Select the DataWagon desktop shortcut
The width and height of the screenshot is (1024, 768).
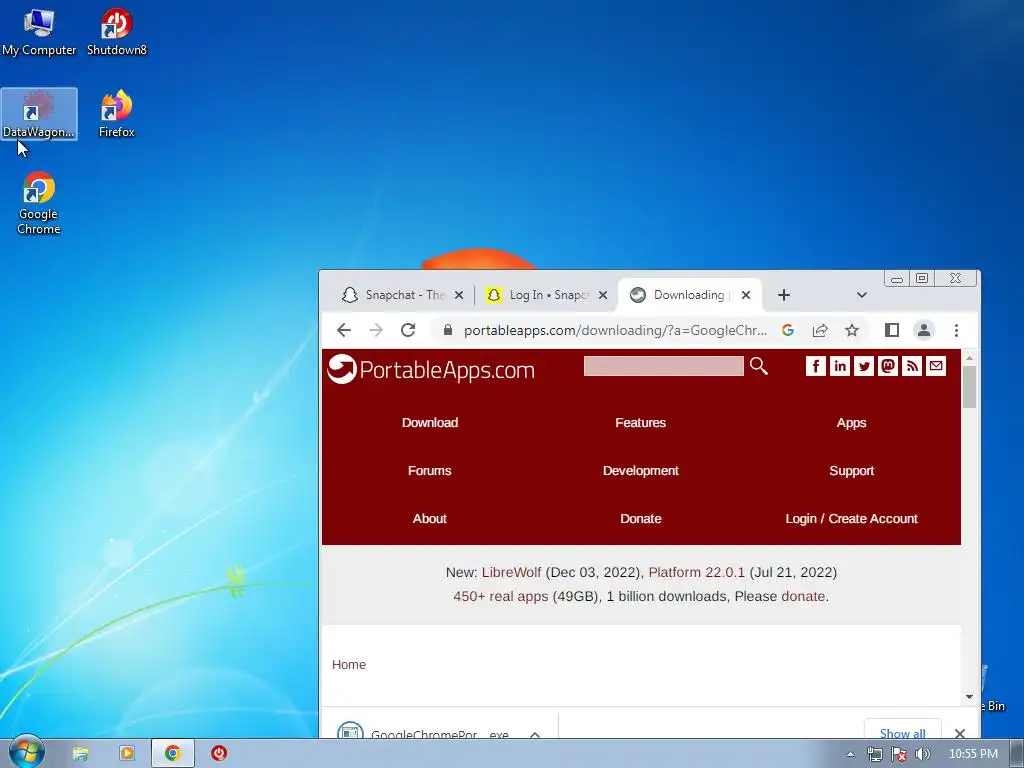tap(39, 114)
